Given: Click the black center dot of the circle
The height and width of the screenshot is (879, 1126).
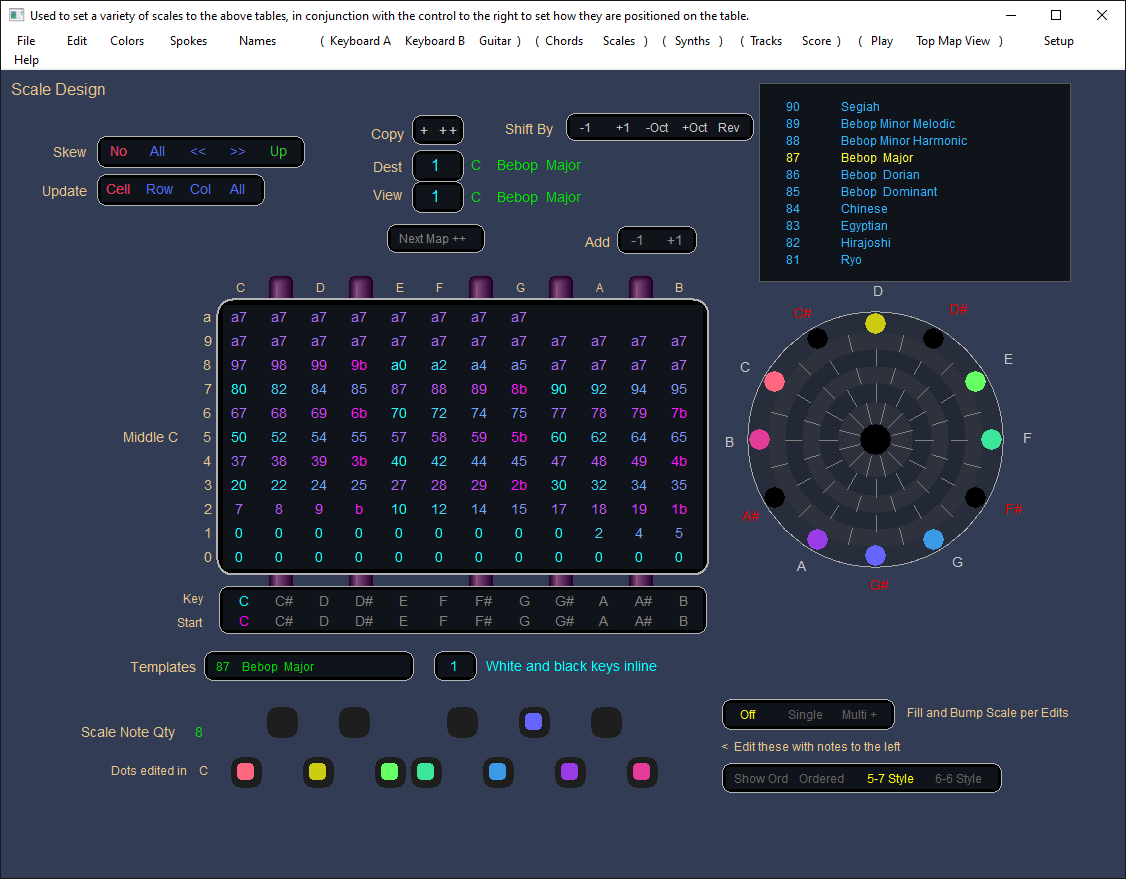Looking at the screenshot, I should click(875, 438).
